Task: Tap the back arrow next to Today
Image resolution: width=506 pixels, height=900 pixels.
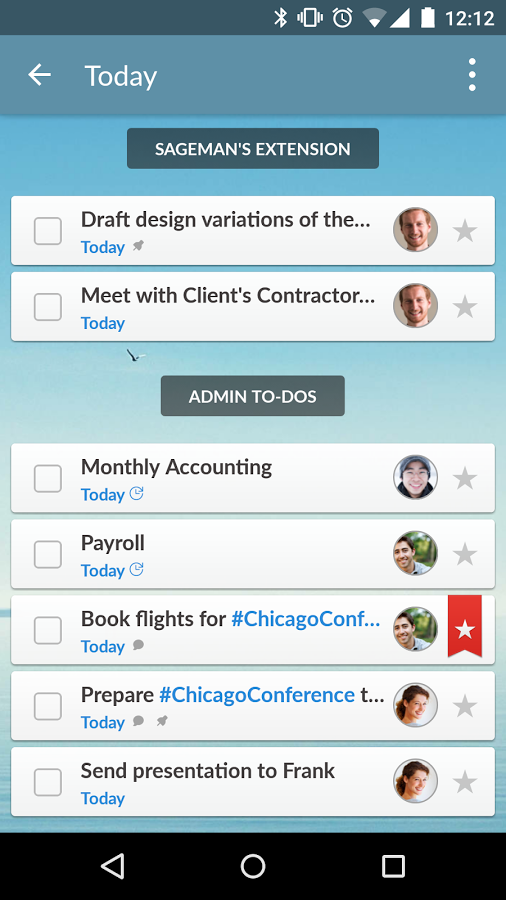Action: click(40, 75)
